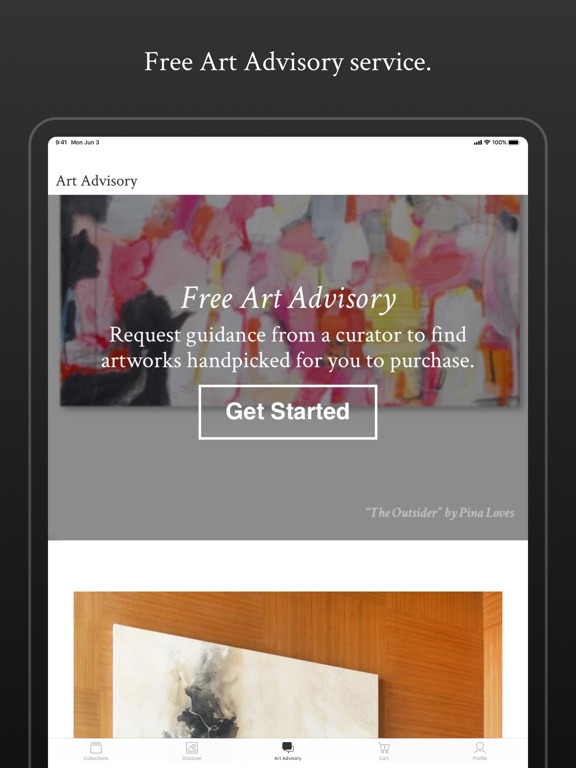
Task: Tap the Mon Jun 3 date
Action: click(x=85, y=143)
